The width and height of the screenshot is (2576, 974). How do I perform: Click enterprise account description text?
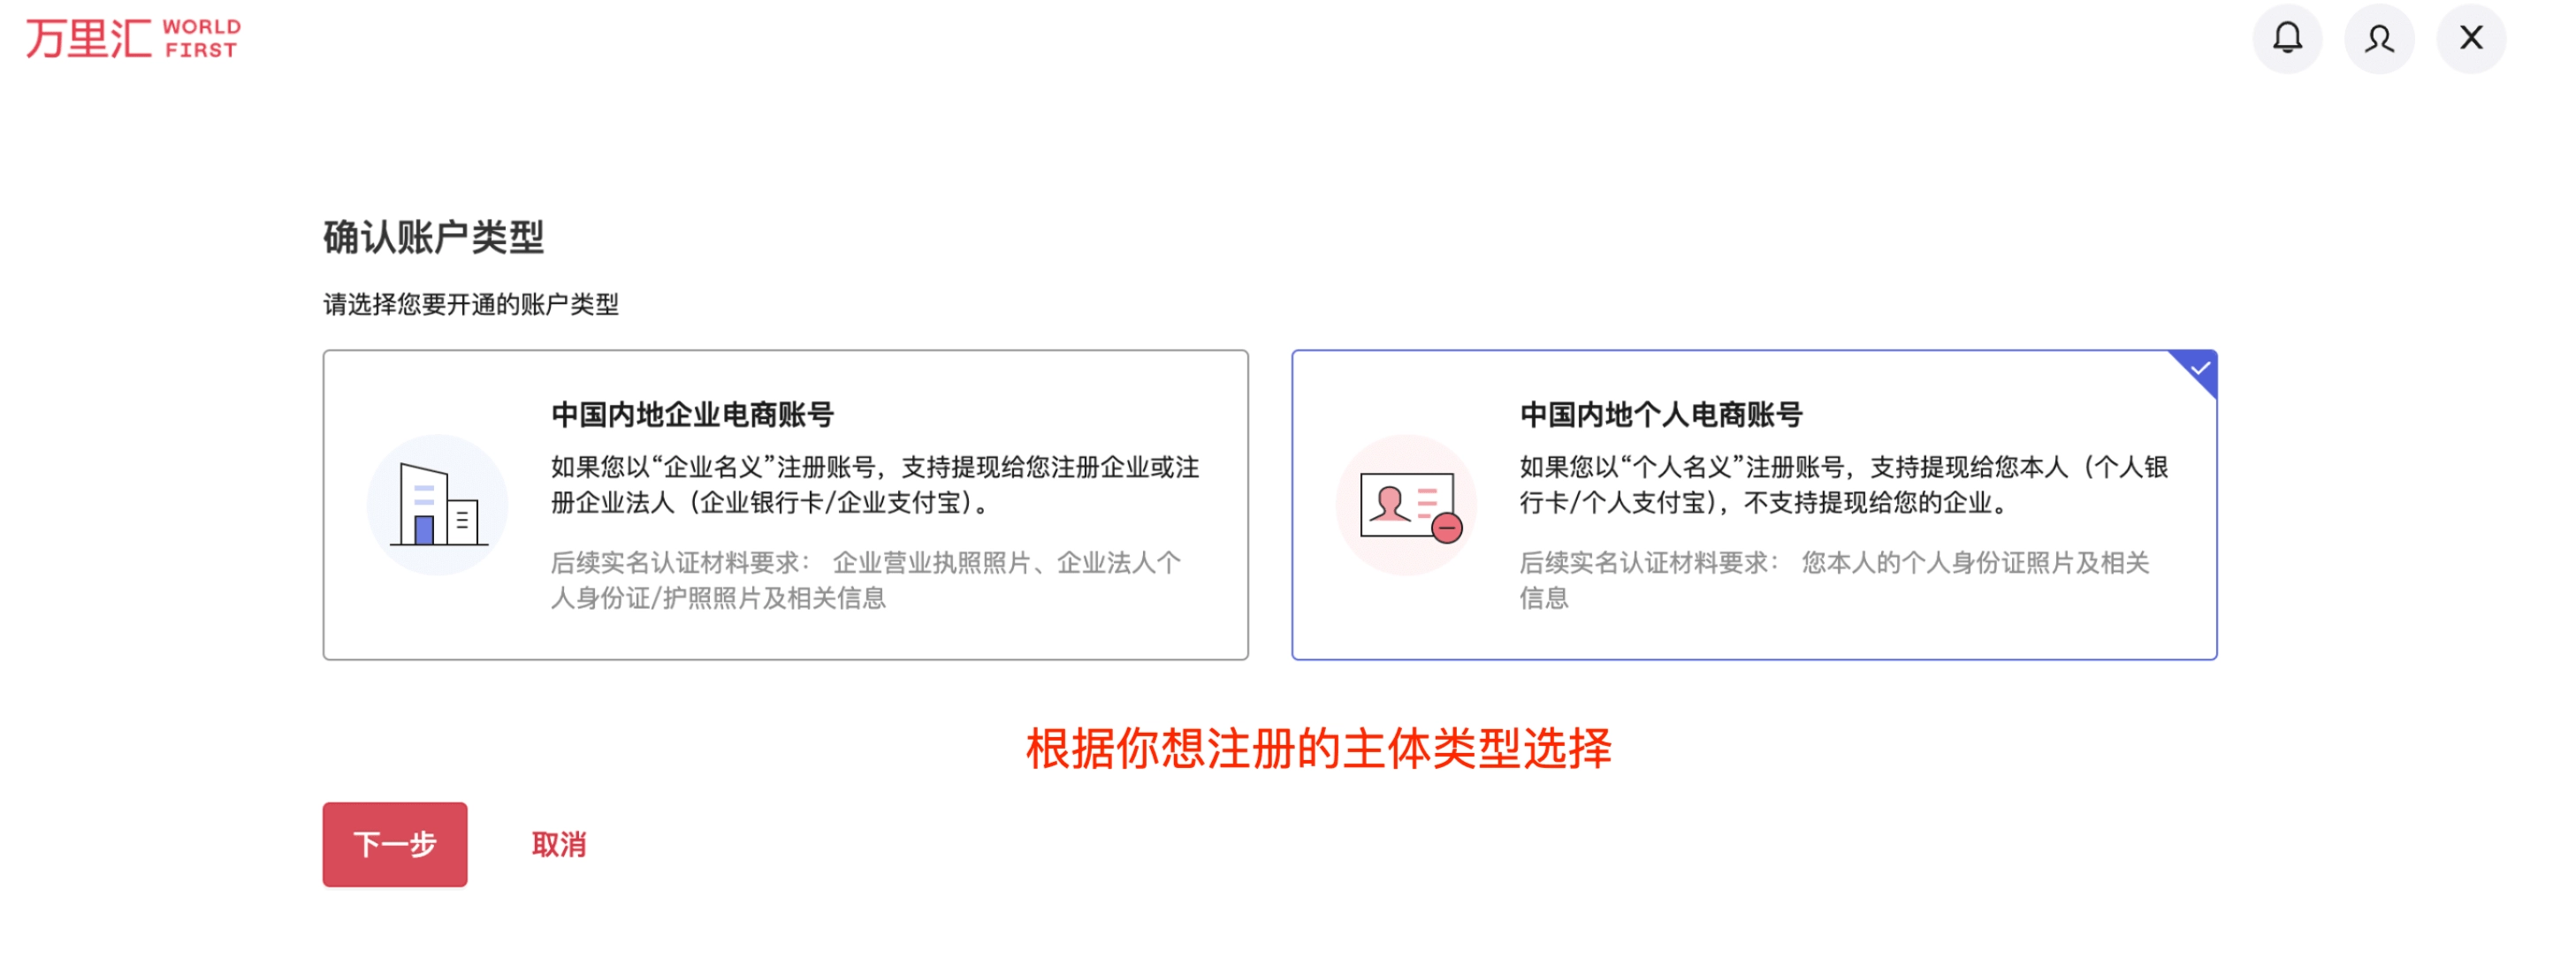click(x=875, y=485)
